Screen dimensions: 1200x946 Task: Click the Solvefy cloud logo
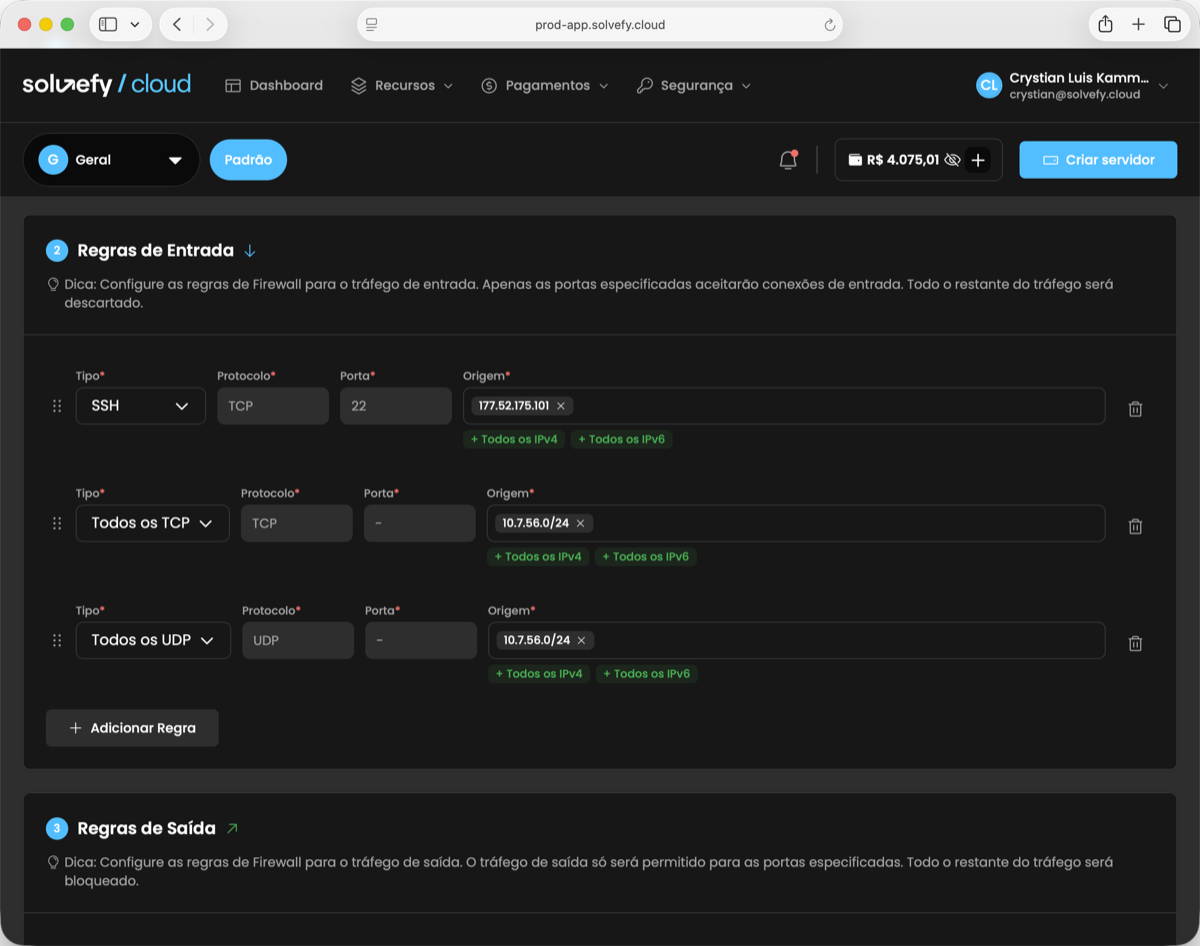[106, 85]
